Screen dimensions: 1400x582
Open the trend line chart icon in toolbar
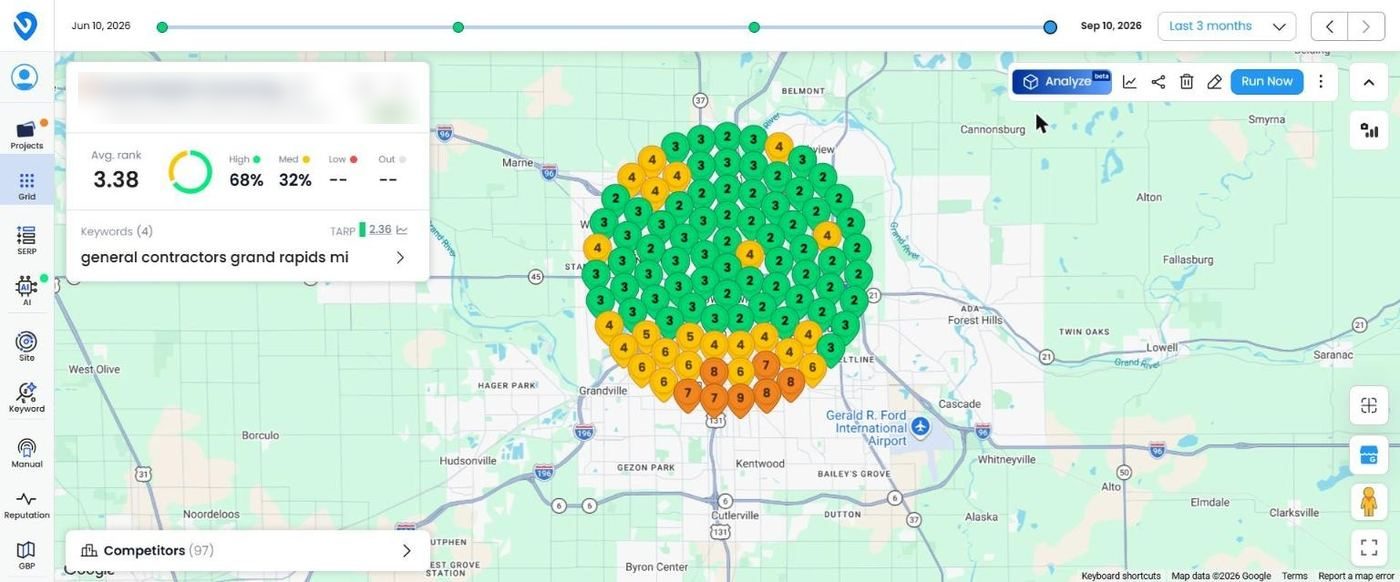(x=1130, y=82)
